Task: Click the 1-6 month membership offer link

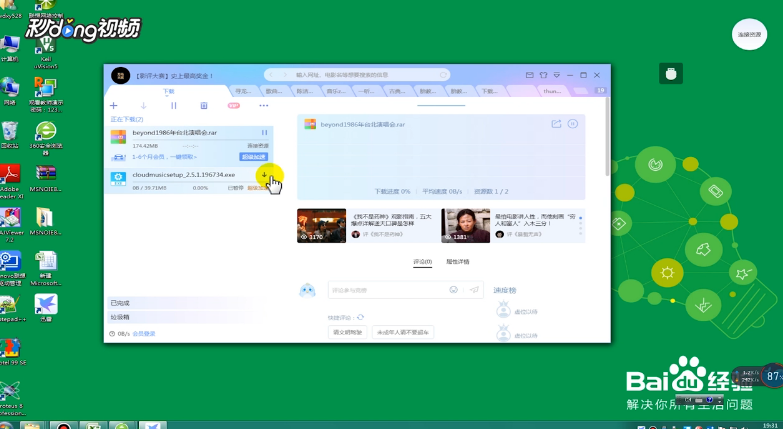Action: 164,157
